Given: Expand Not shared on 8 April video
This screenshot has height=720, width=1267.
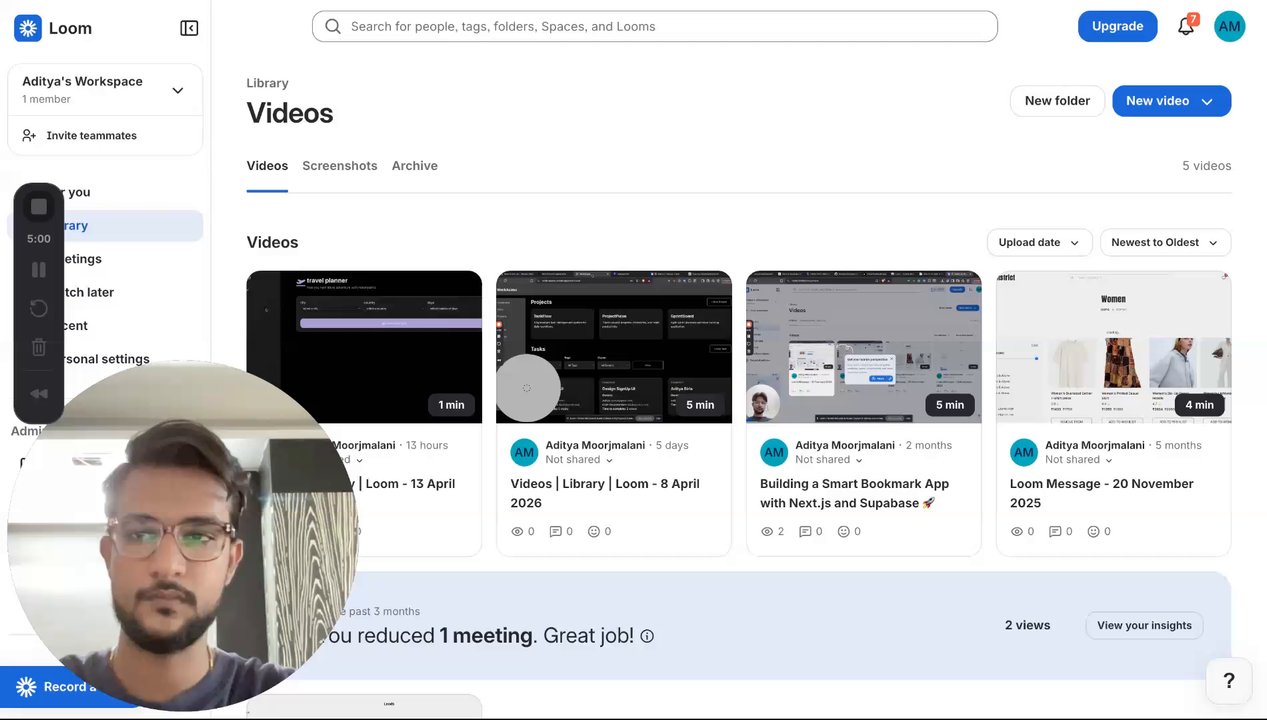Looking at the screenshot, I should tap(579, 460).
